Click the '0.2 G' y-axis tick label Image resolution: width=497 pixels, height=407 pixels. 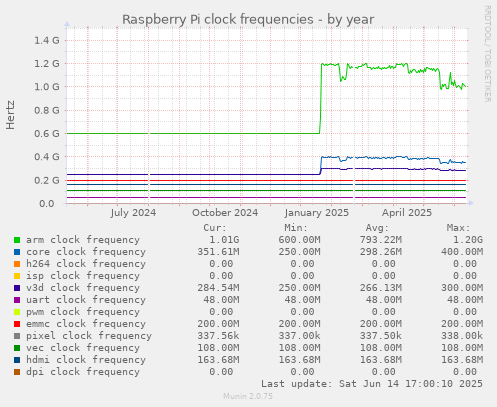point(47,180)
